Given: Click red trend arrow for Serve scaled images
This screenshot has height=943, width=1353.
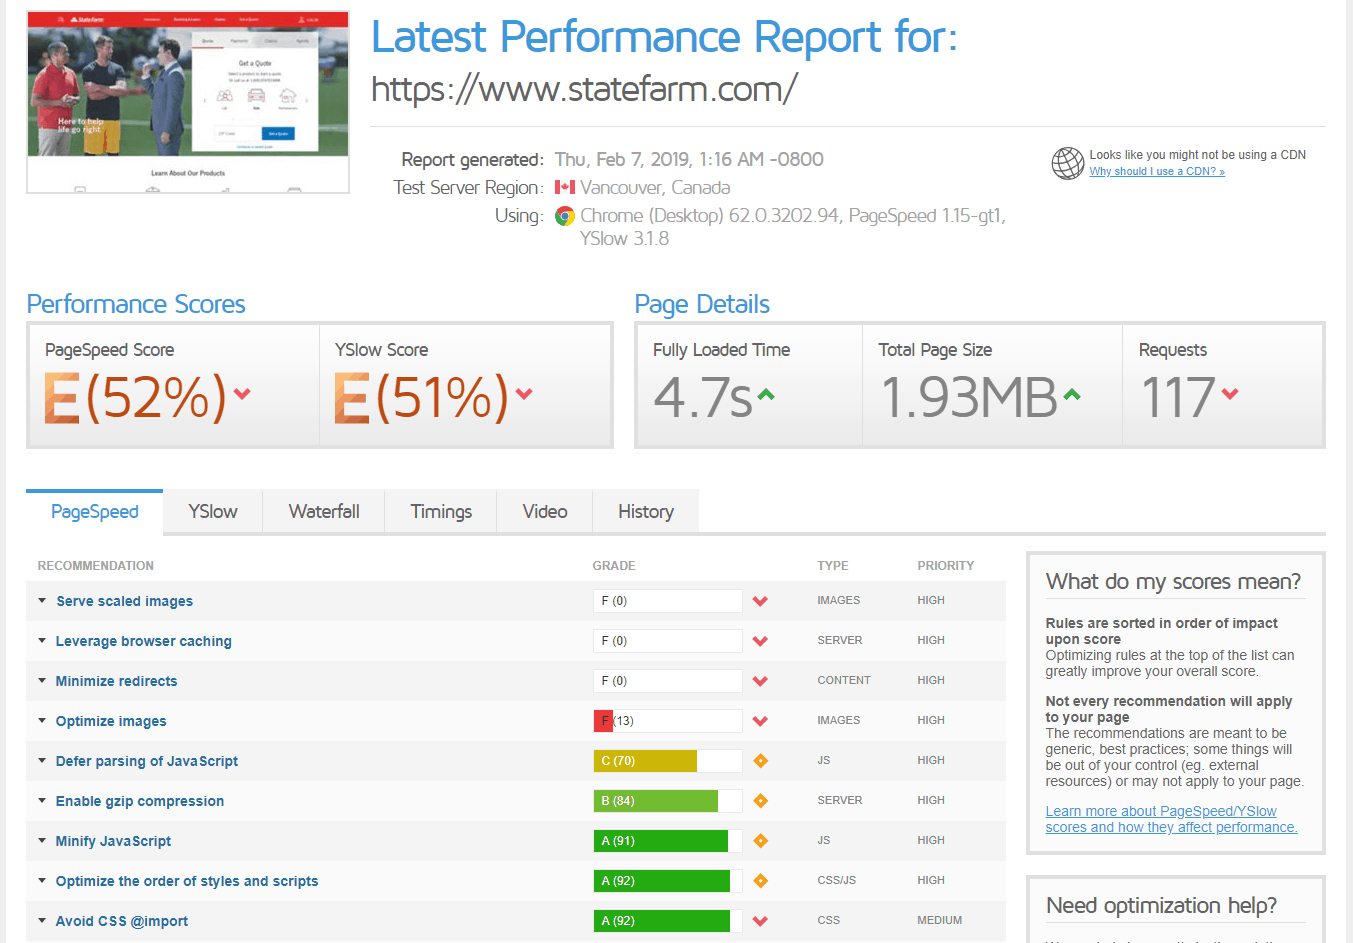Looking at the screenshot, I should click(760, 601).
